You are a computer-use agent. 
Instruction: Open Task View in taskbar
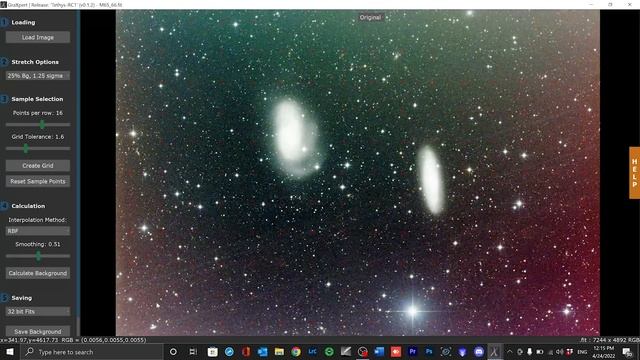pyautogui.click(x=193, y=352)
